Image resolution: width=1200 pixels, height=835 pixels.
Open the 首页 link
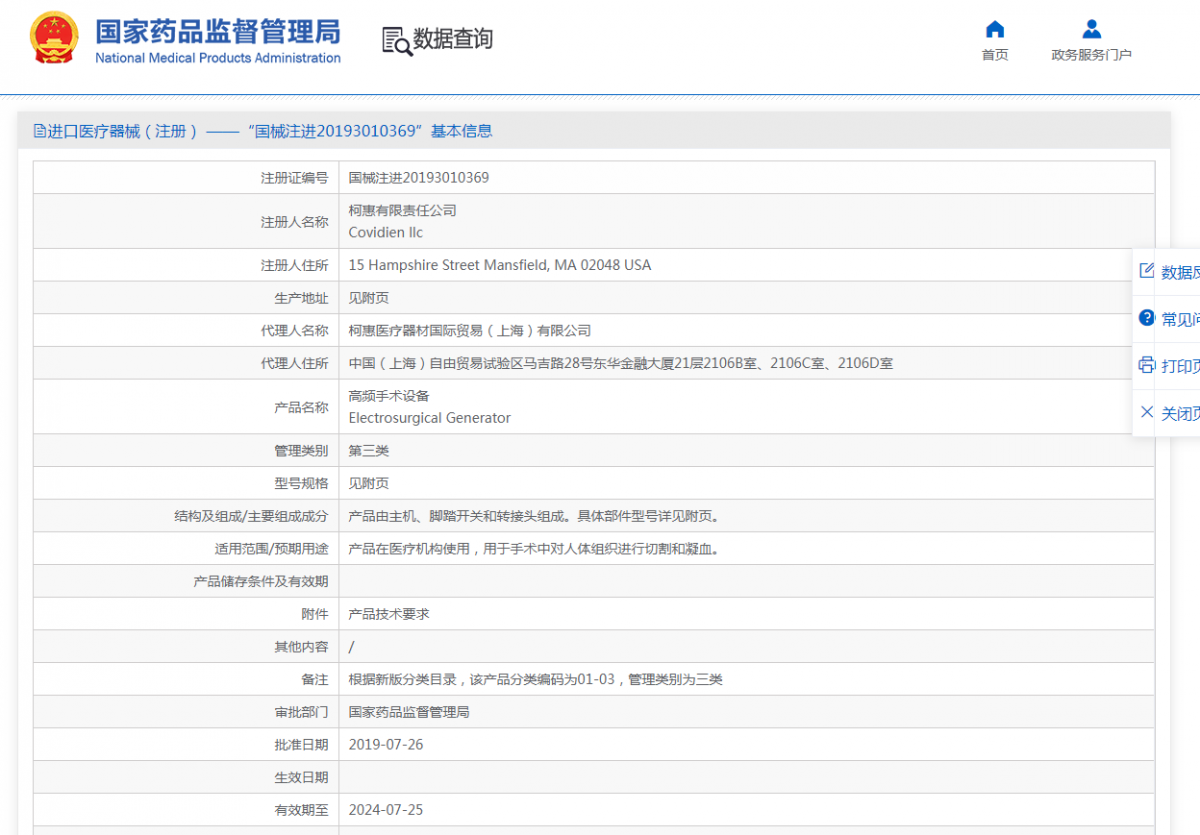point(995,55)
